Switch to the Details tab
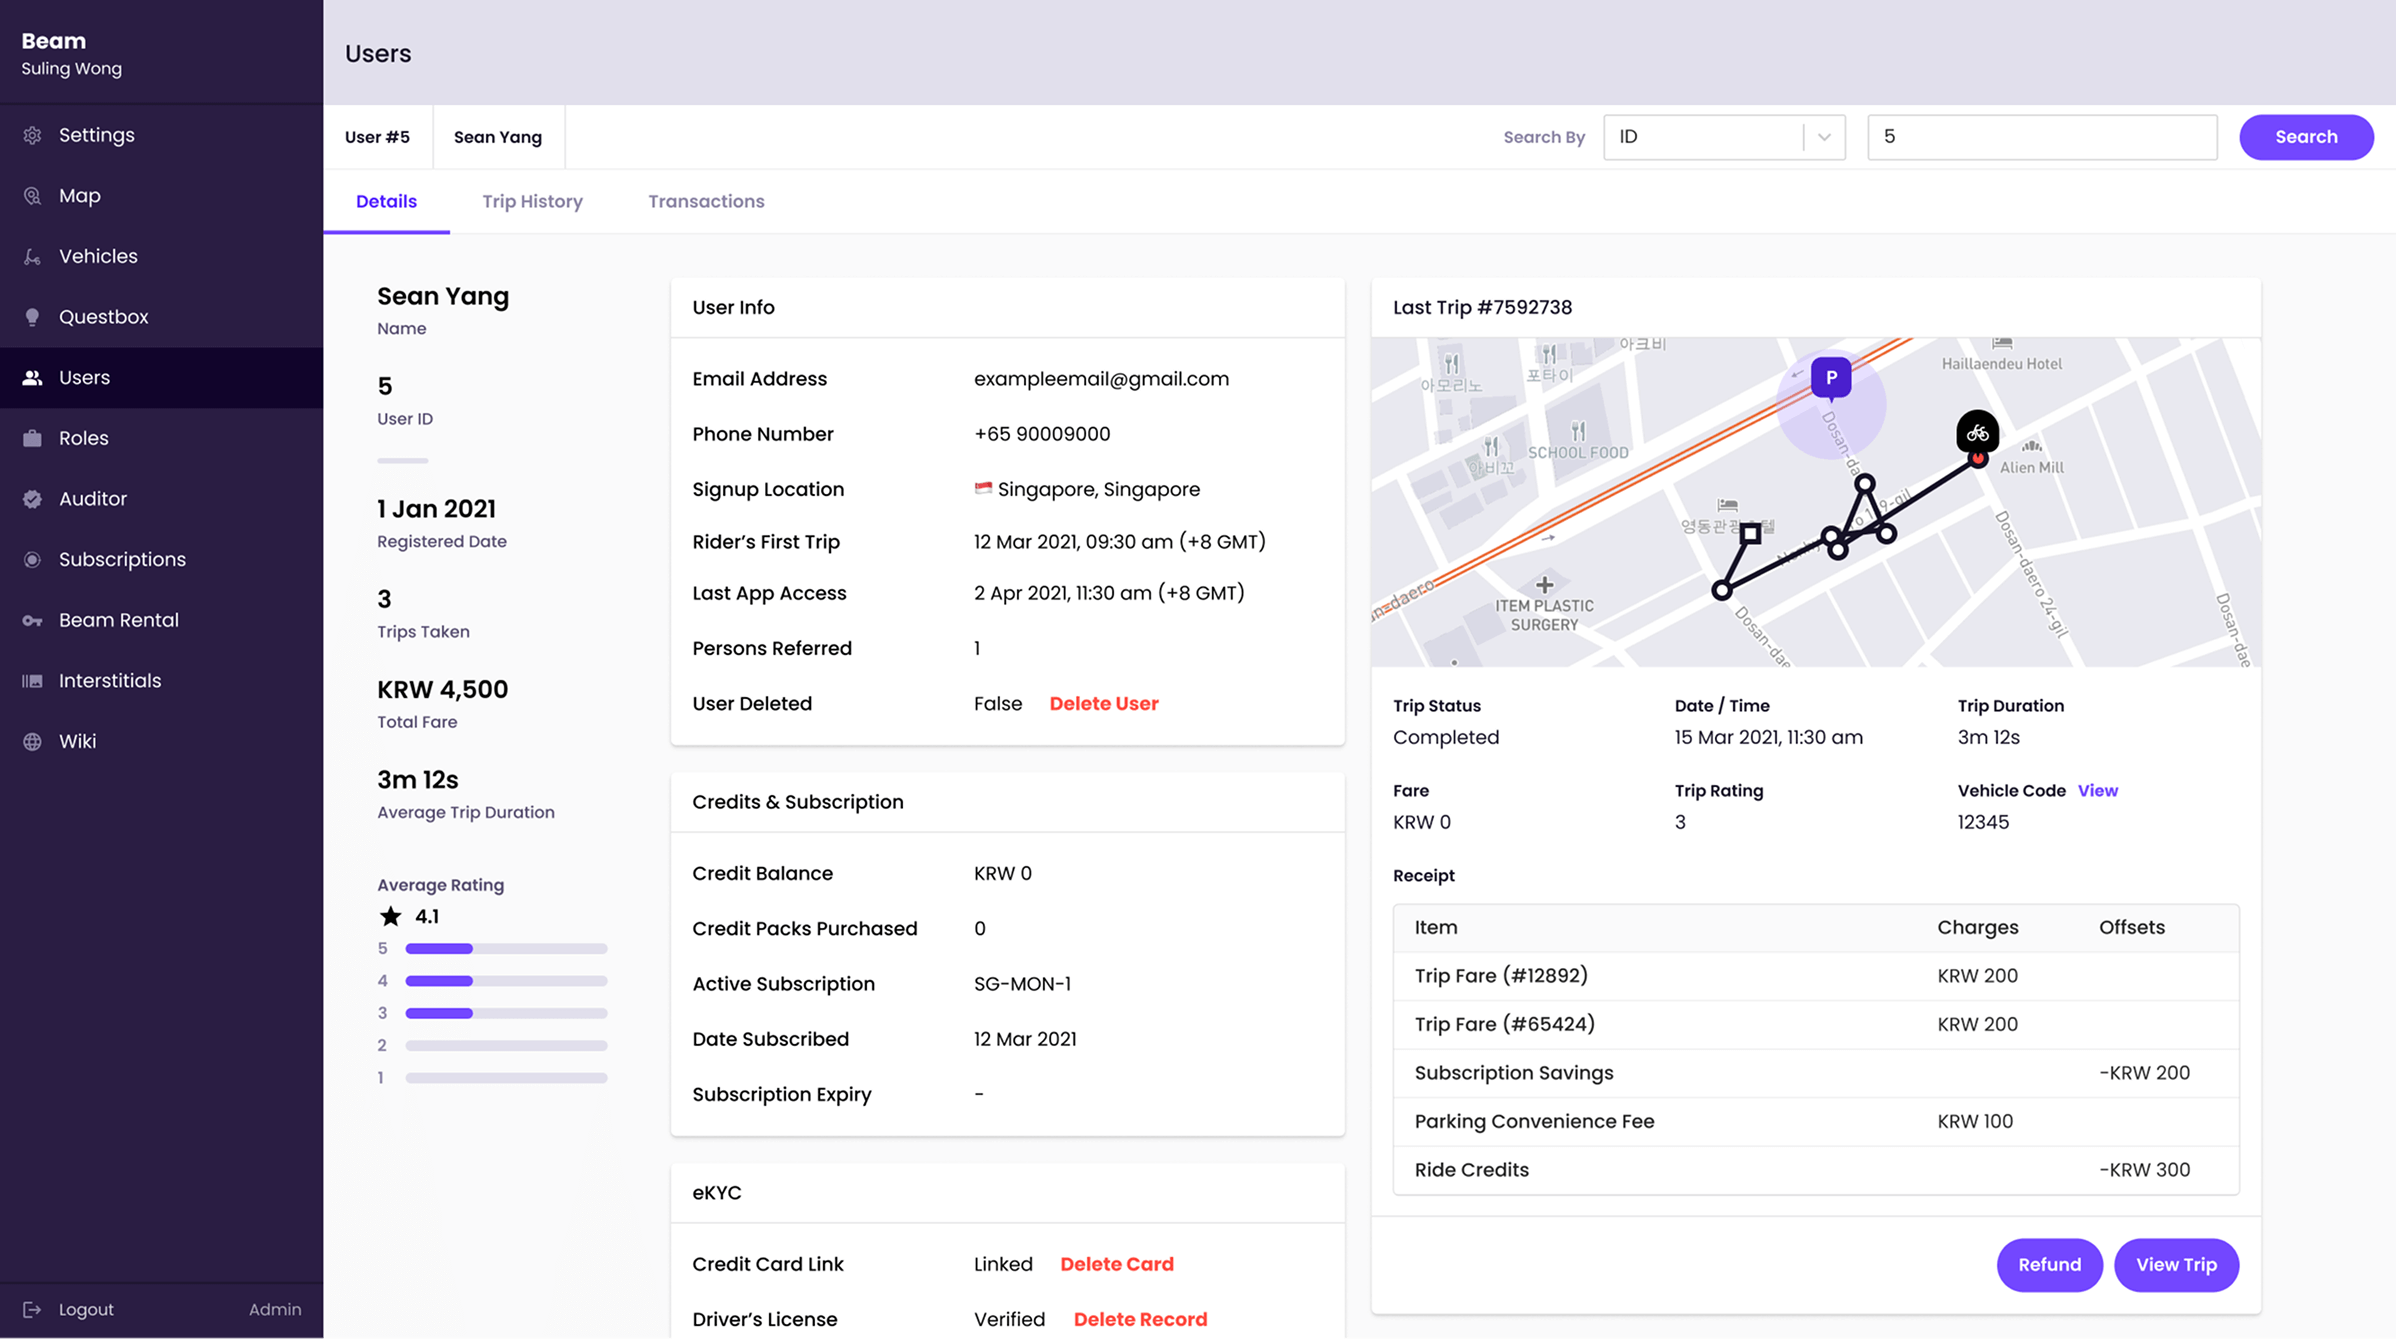This screenshot has width=2396, height=1339. click(x=386, y=201)
